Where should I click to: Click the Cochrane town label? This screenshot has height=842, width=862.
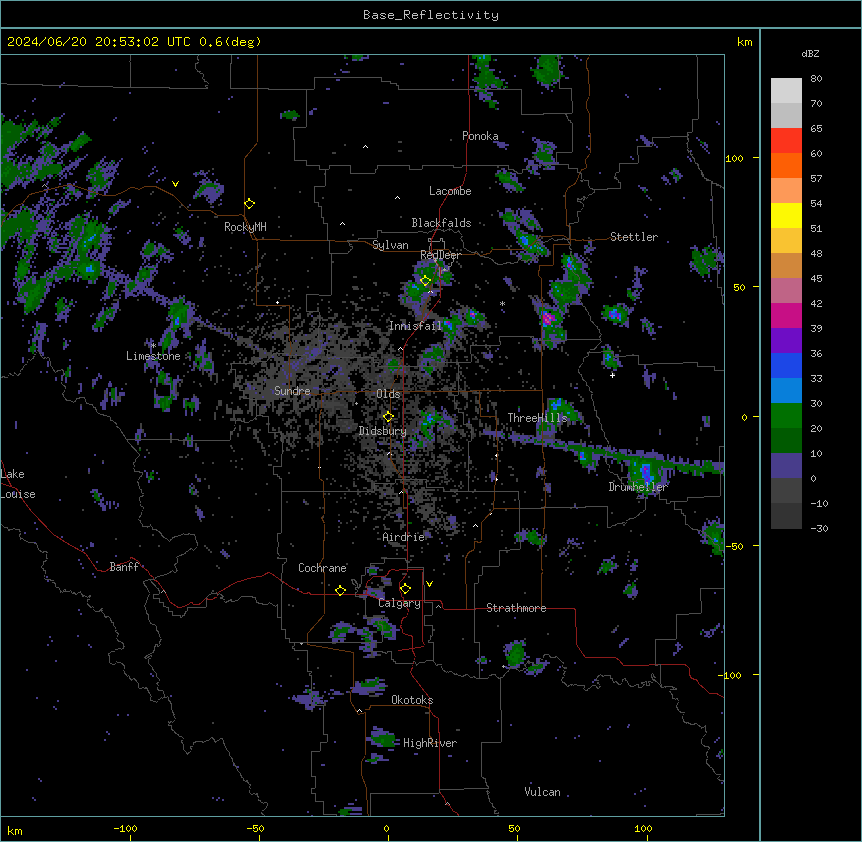[x=322, y=568]
